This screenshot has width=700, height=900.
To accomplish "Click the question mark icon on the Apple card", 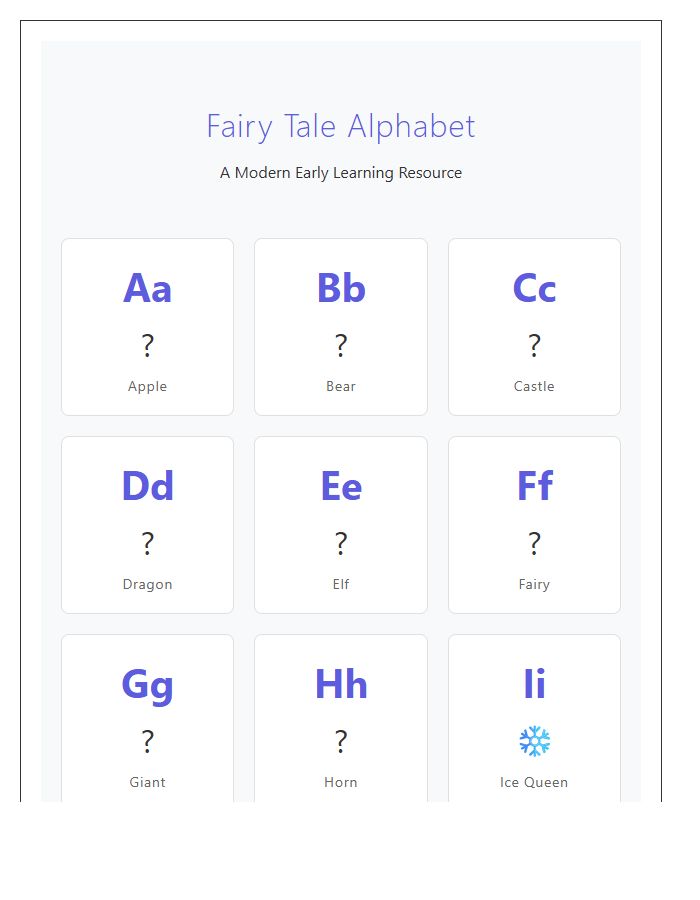I will [x=147, y=344].
